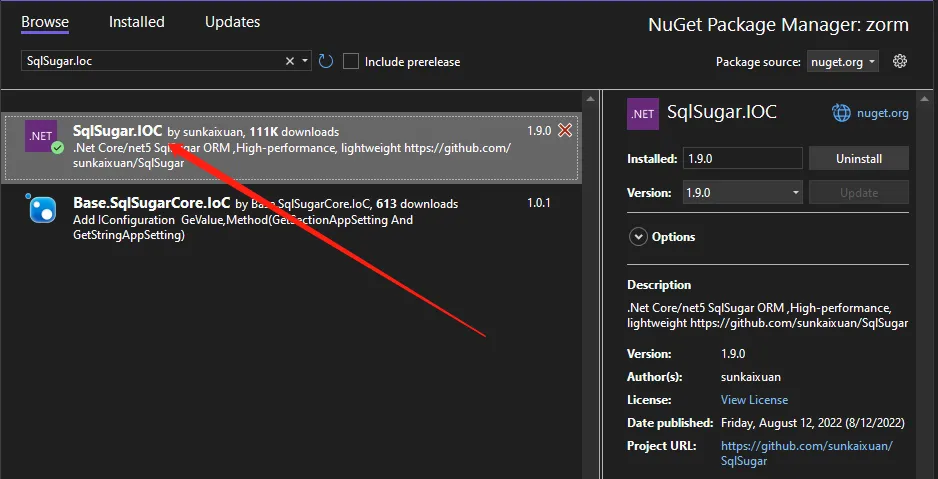Click the SqlSugar.IOC title in details pane
This screenshot has height=479, width=938.
point(721,112)
